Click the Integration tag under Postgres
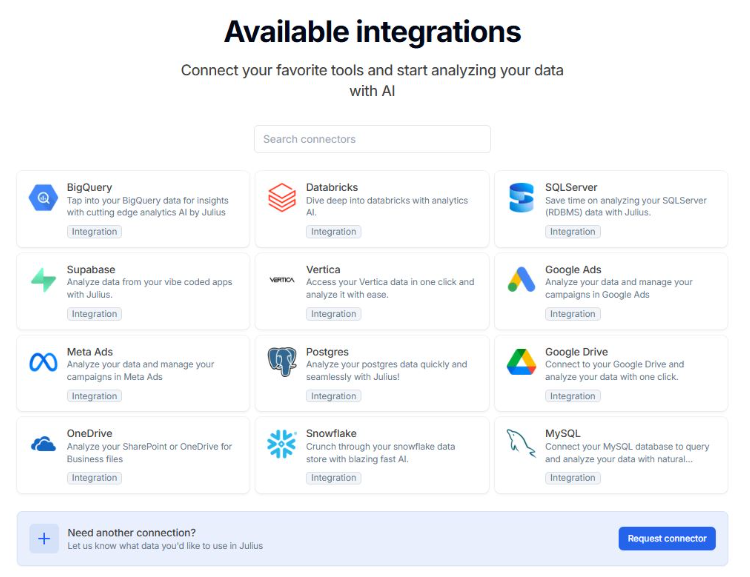 coord(333,396)
